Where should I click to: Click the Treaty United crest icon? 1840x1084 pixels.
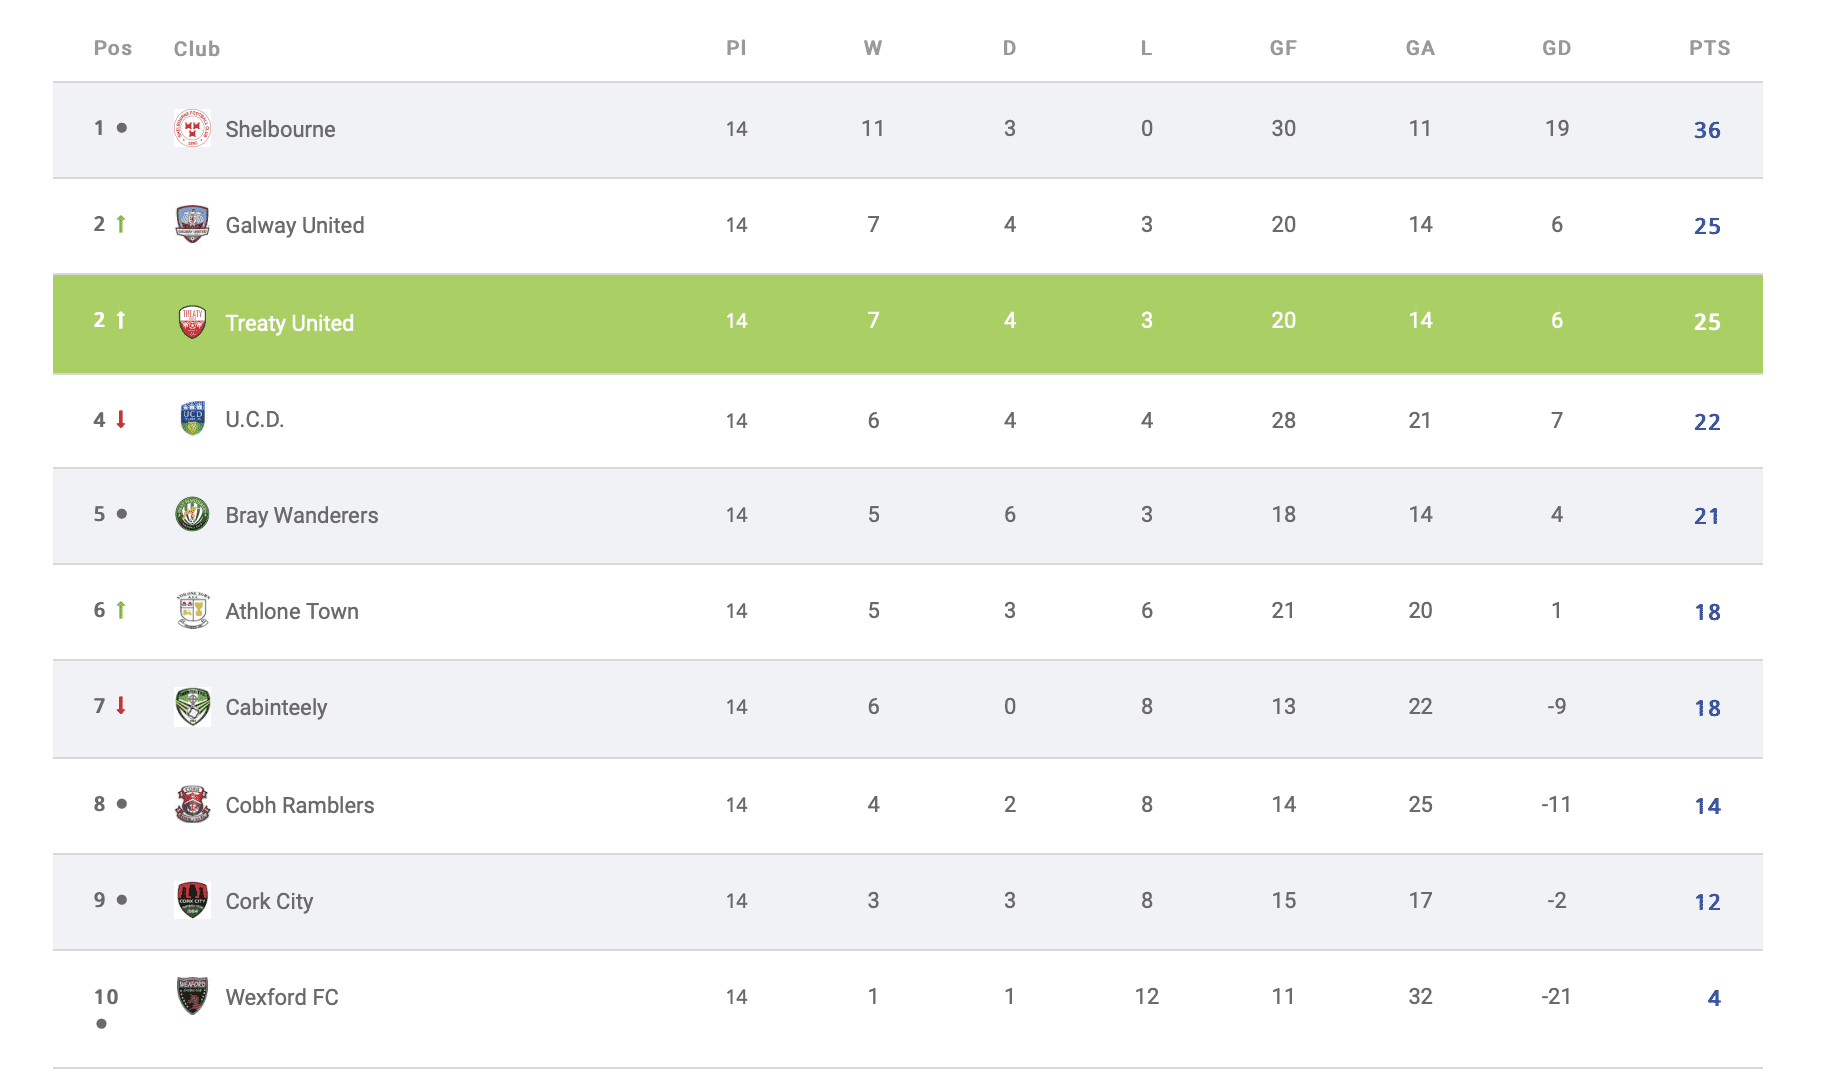(192, 322)
